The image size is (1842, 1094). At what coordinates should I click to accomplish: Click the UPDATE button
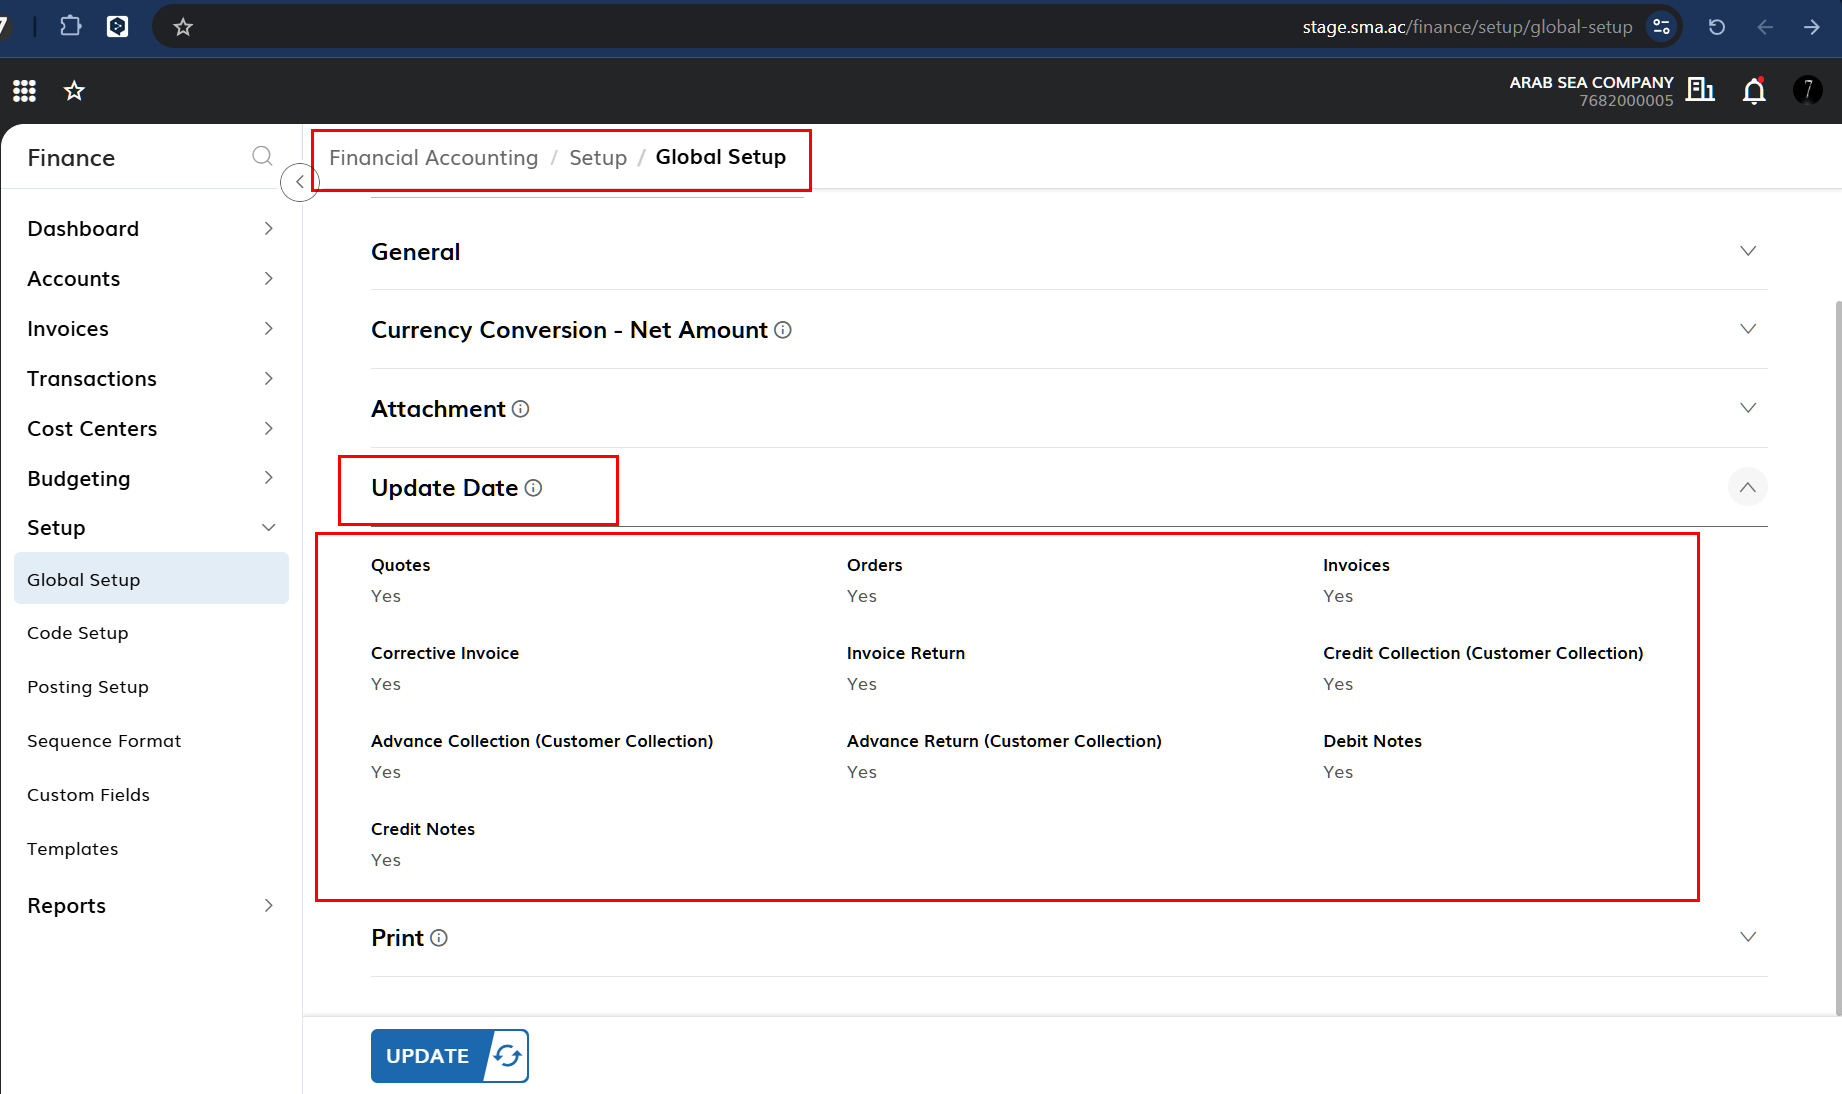450,1056
